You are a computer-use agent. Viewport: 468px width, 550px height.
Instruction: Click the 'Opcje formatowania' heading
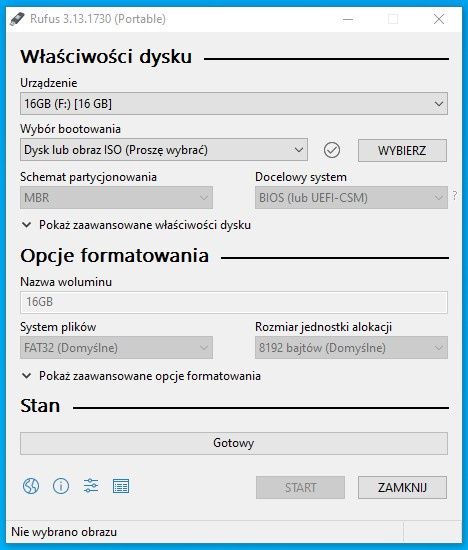pos(114,256)
